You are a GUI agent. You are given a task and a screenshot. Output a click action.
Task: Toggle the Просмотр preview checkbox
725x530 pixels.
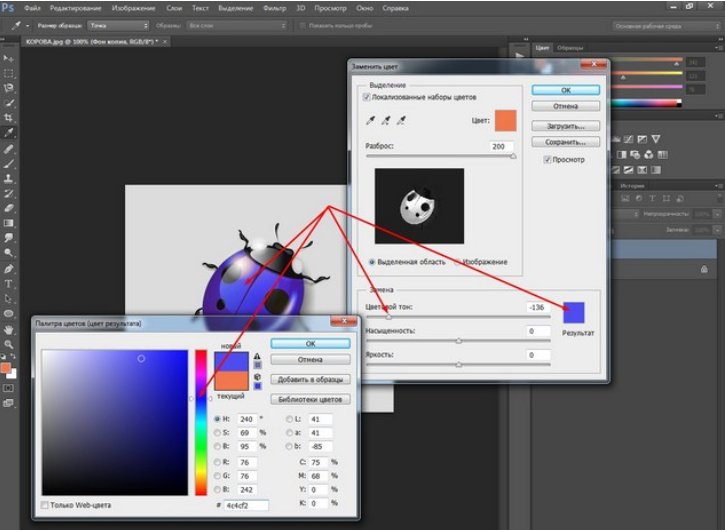(547, 160)
